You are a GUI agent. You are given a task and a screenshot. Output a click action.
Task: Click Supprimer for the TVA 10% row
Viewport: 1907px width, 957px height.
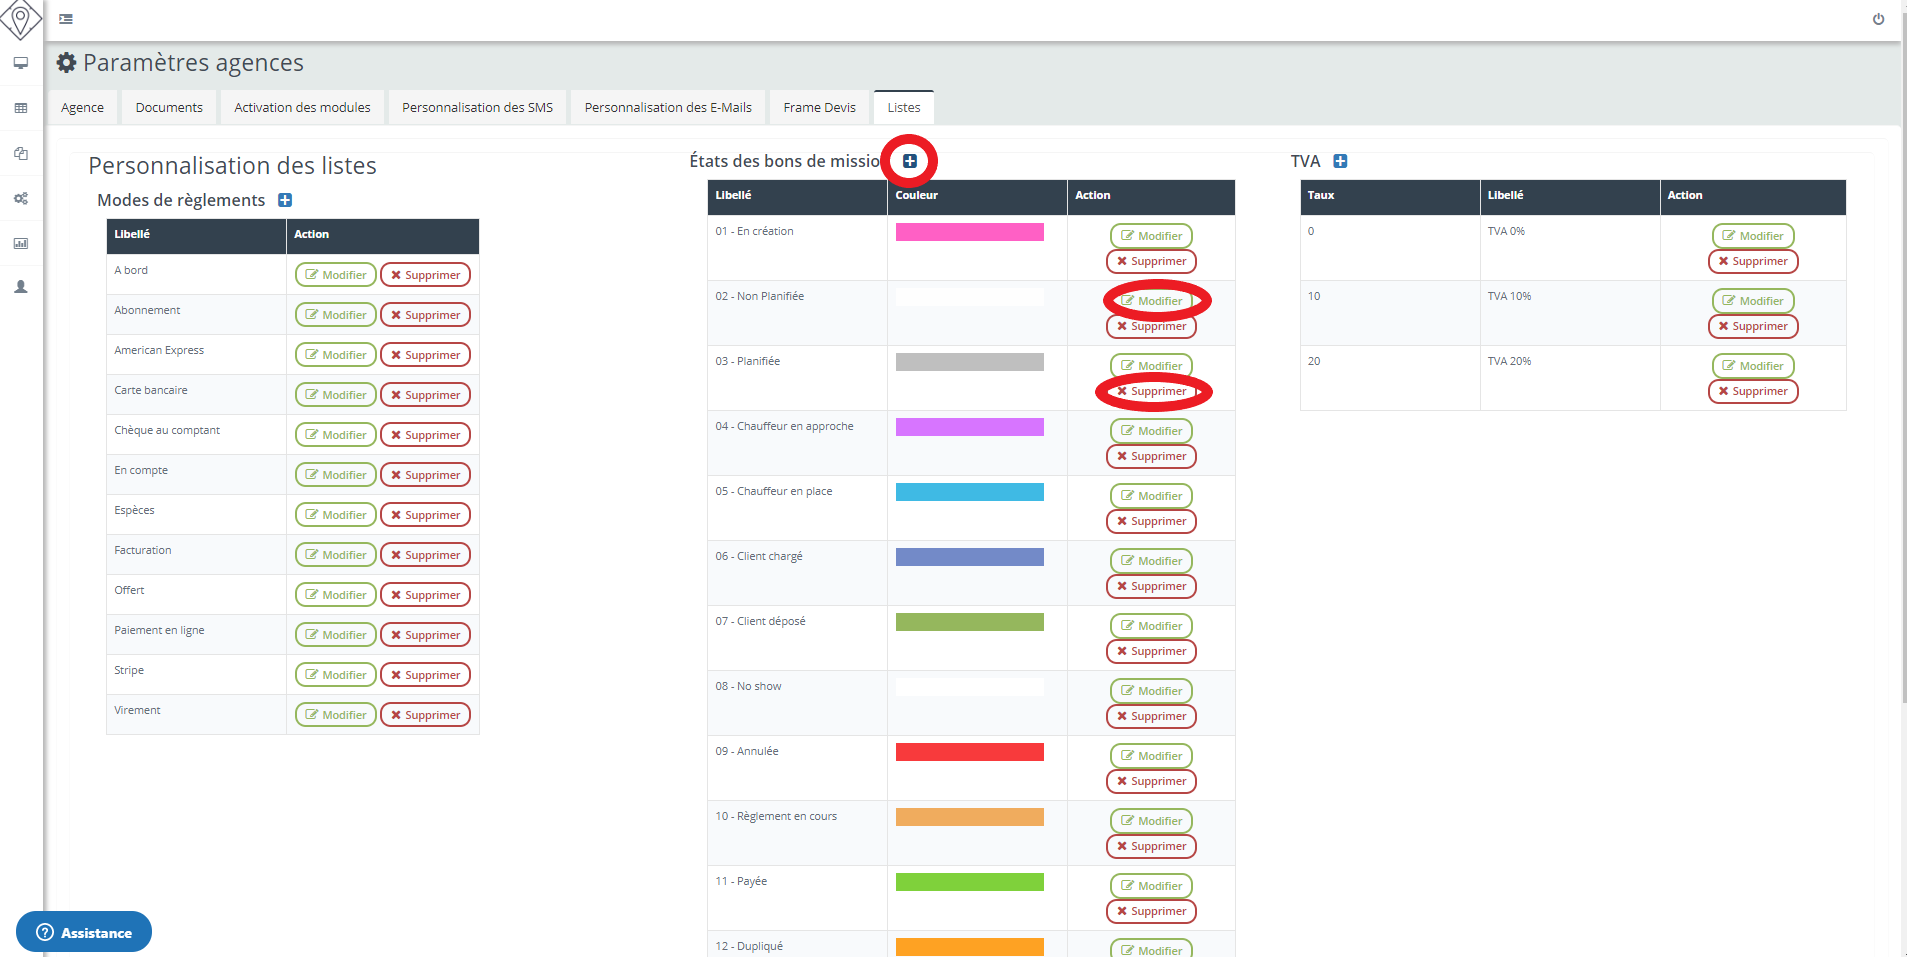1752,326
